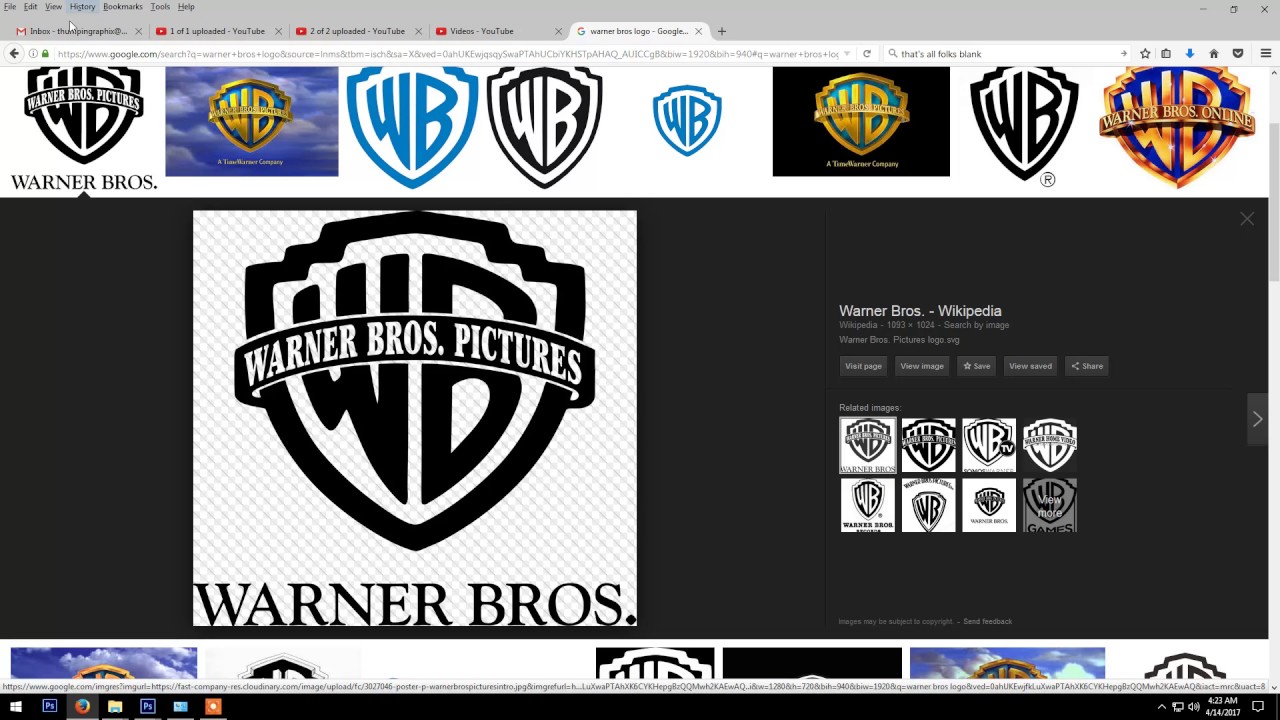Open the network icon in system tray

[1178, 707]
